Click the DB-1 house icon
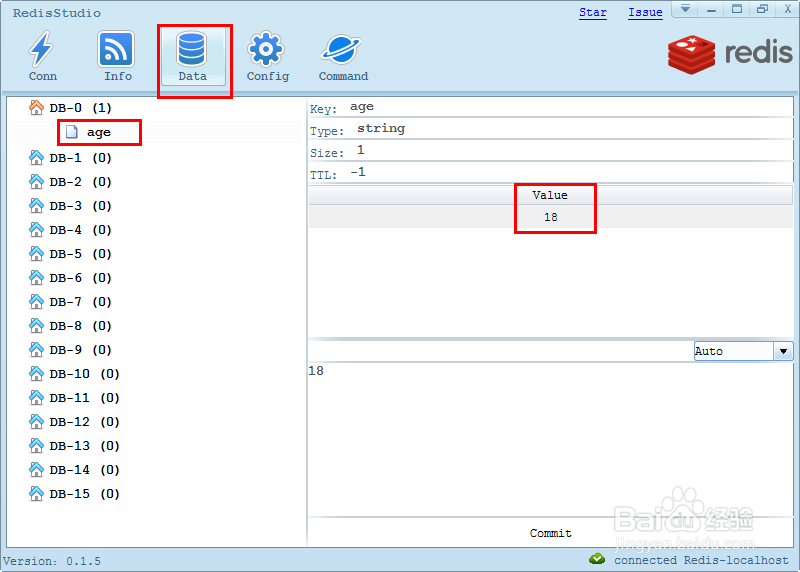The image size is (800, 572). point(36,158)
